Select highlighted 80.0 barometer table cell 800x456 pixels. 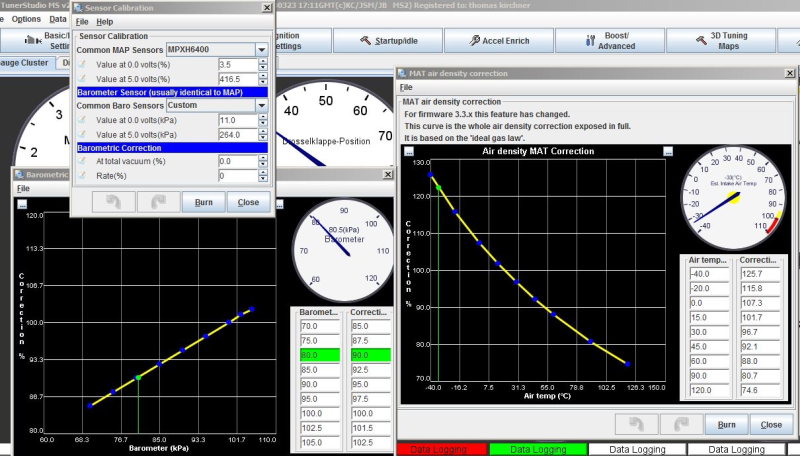[x=319, y=354]
